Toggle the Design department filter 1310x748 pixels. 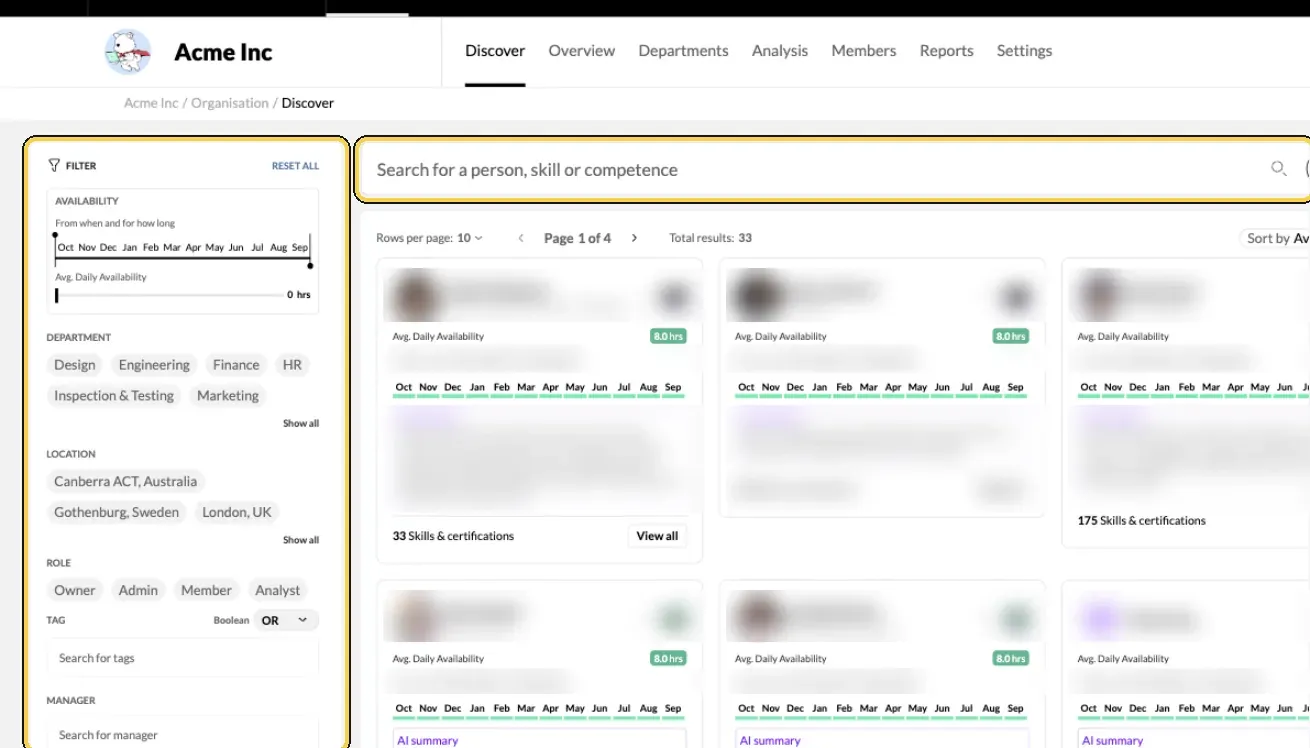click(x=75, y=365)
